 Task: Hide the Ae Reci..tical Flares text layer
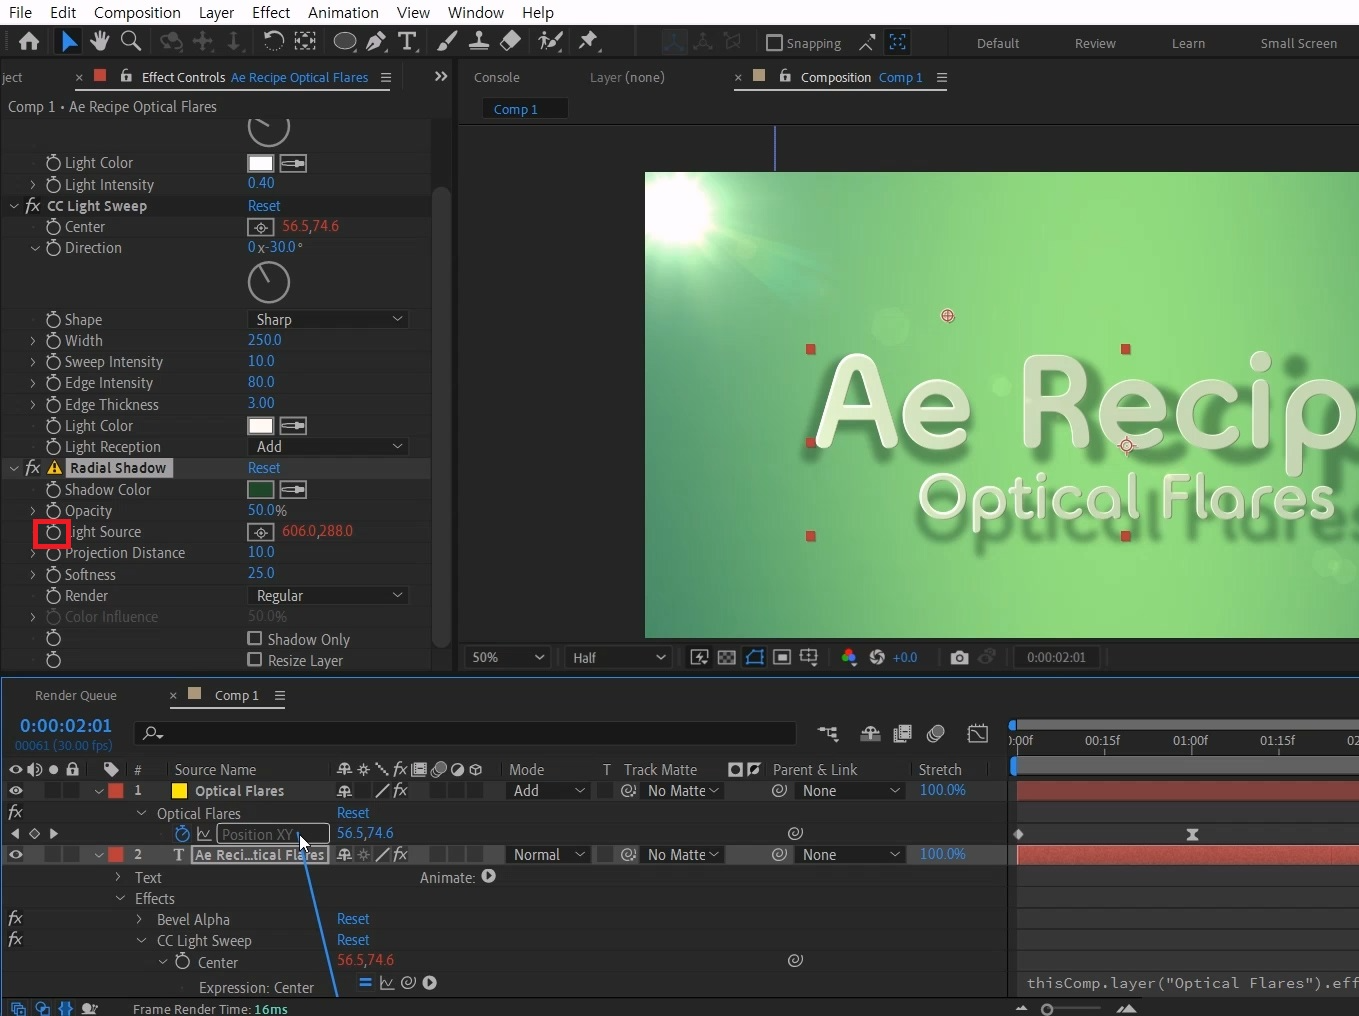[x=15, y=855]
